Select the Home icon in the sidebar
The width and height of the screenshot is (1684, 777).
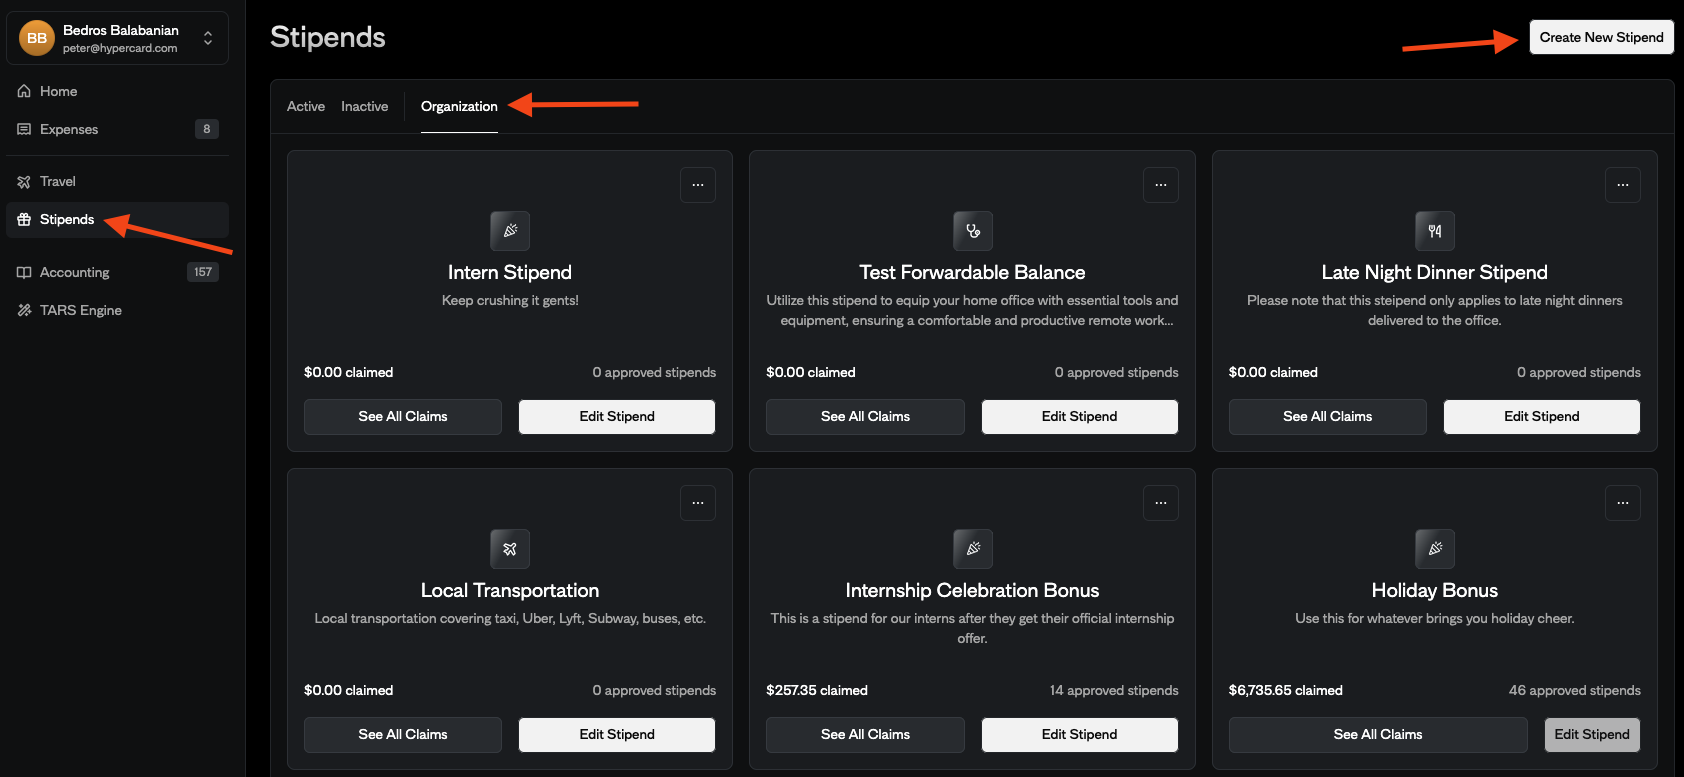24,91
